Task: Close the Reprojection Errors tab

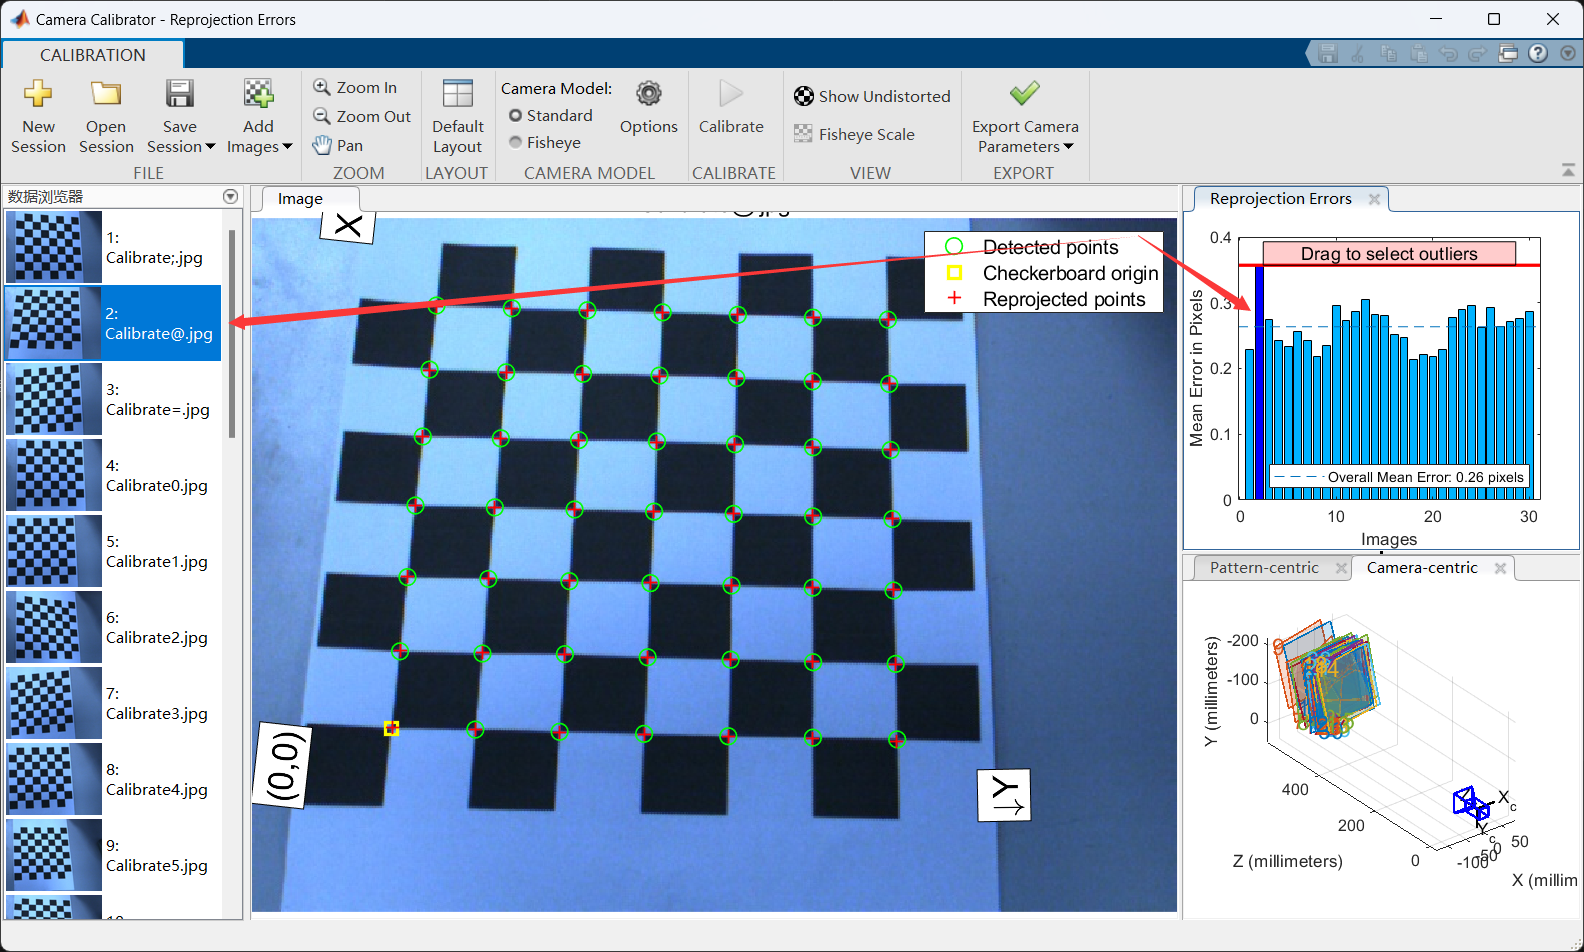Action: [1375, 199]
